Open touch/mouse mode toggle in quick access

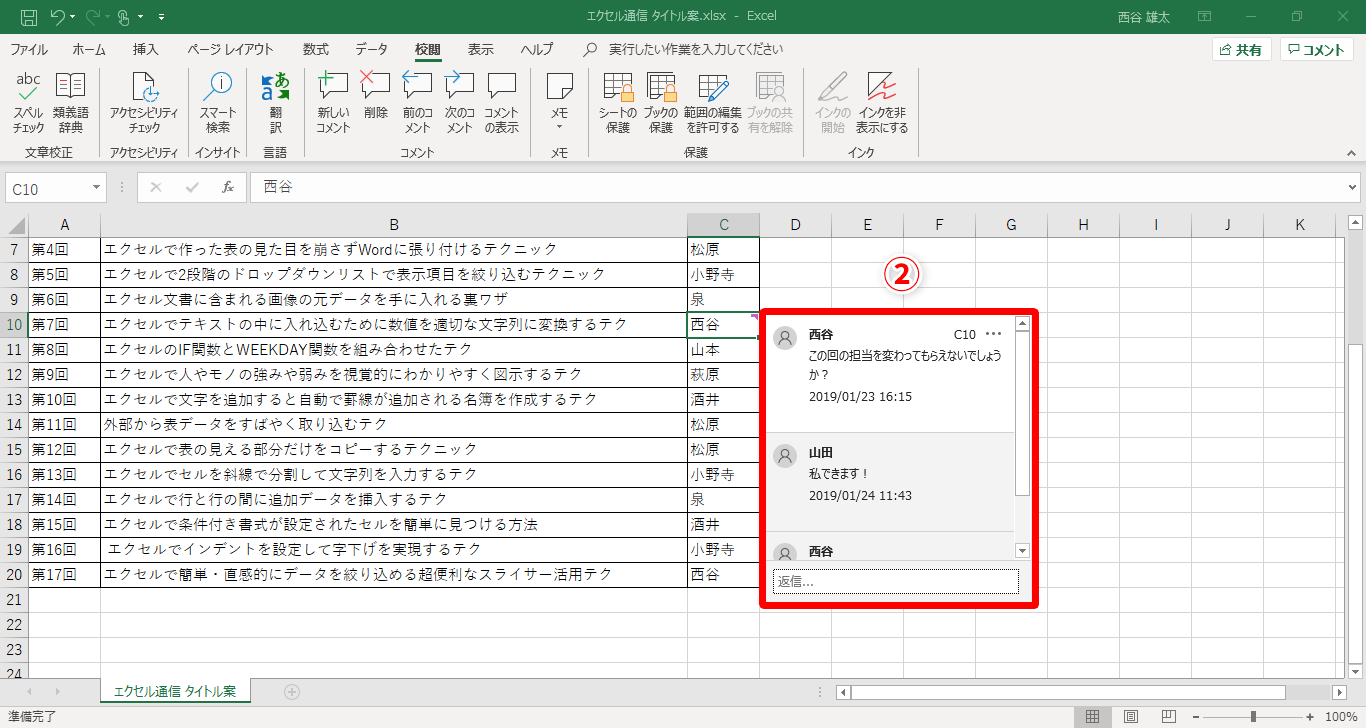(124, 17)
